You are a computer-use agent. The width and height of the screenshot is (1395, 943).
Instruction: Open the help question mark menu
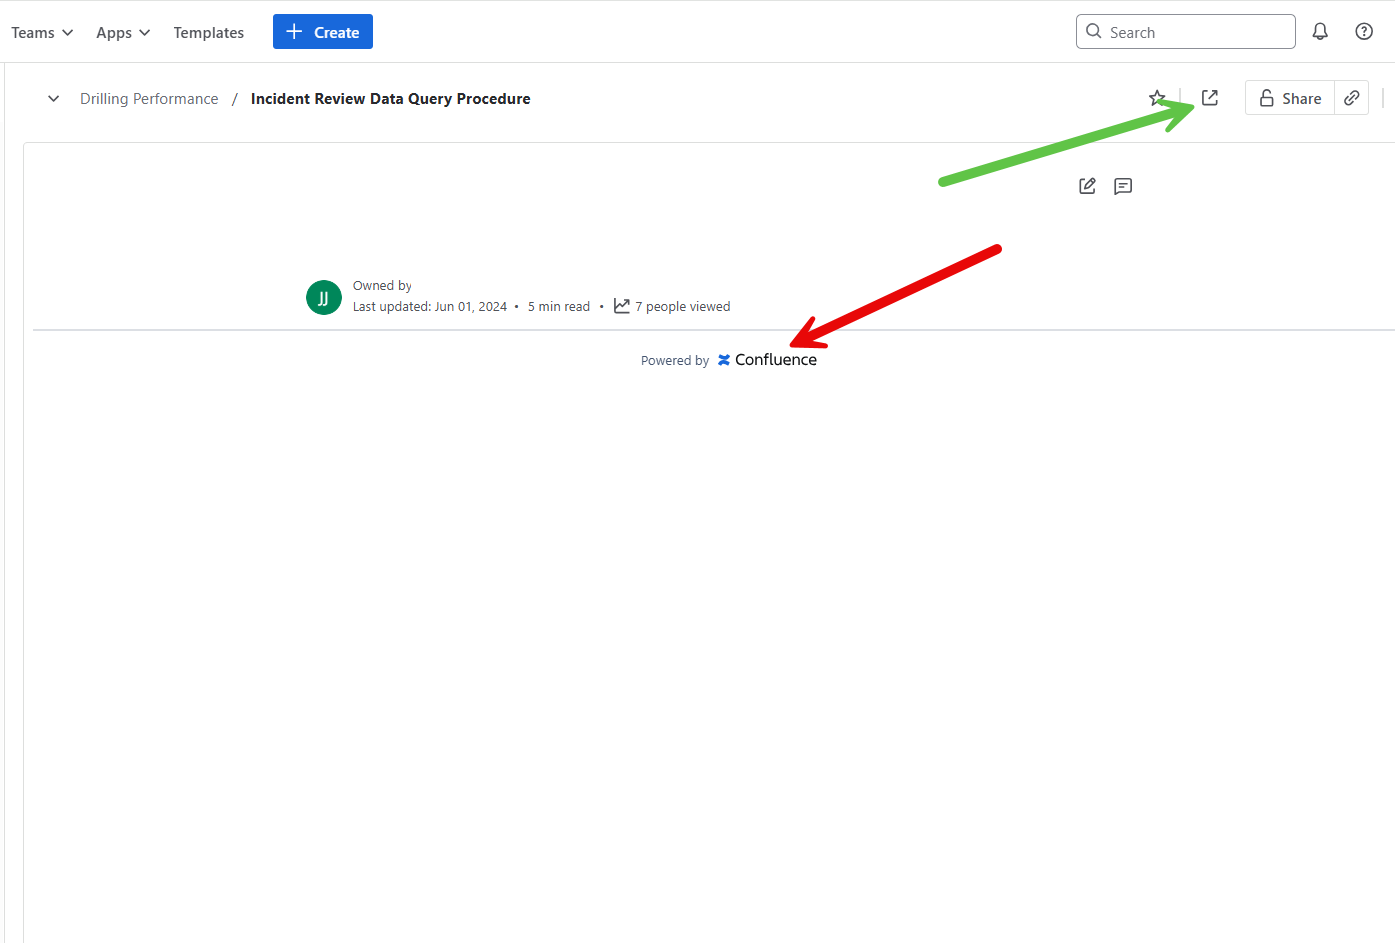coord(1364,32)
